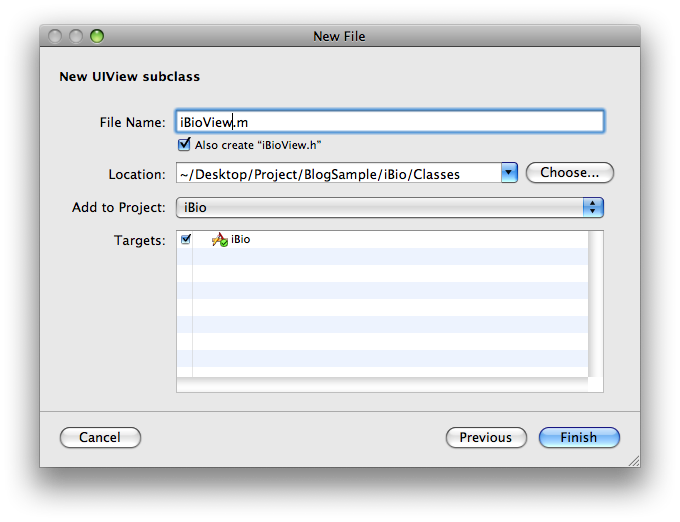This screenshot has height=522, width=680.
Task: Click the window resize grip icon
Action: (634, 461)
